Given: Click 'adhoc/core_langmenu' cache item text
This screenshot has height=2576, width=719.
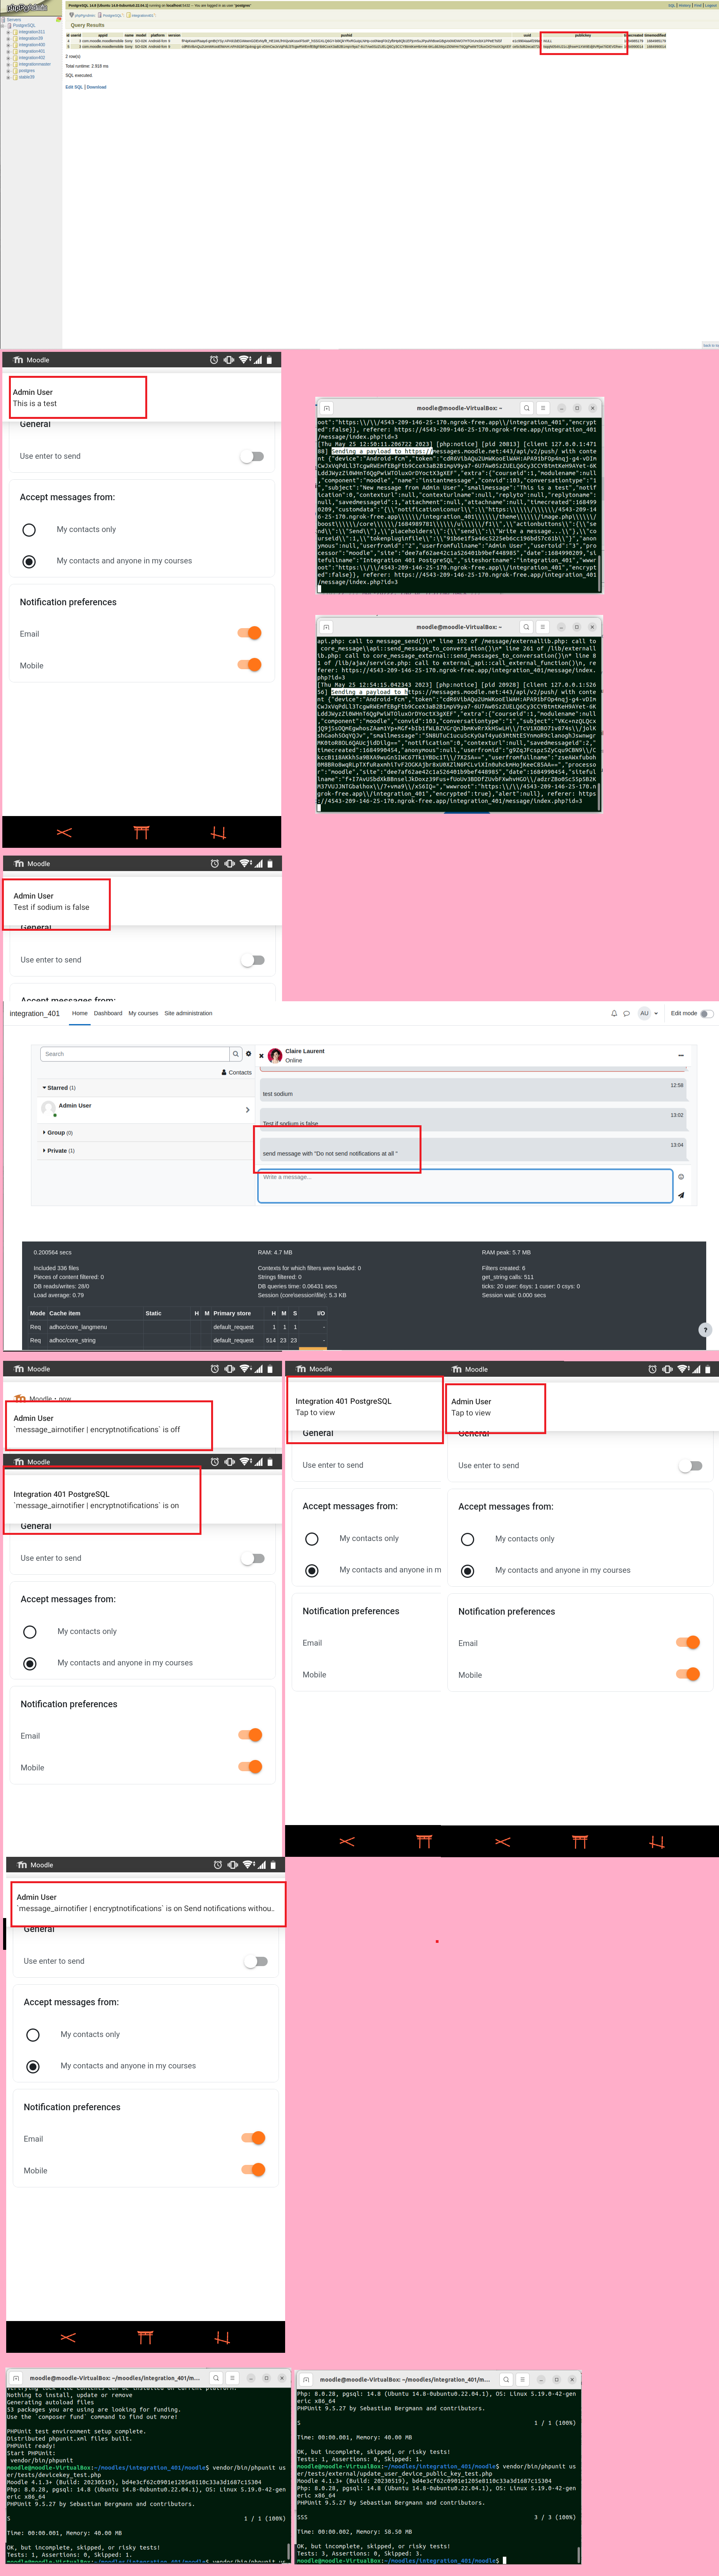Looking at the screenshot, I should [x=78, y=1327].
